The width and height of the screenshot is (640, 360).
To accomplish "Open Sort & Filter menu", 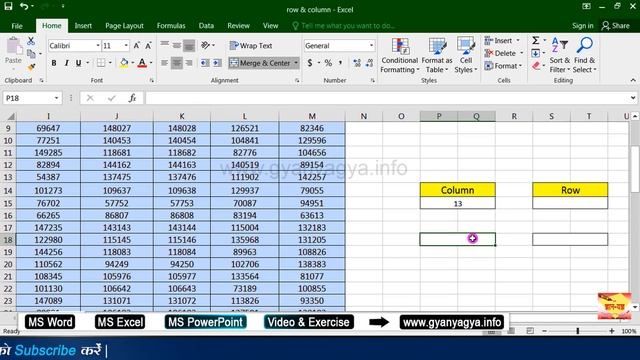I will [560, 56].
